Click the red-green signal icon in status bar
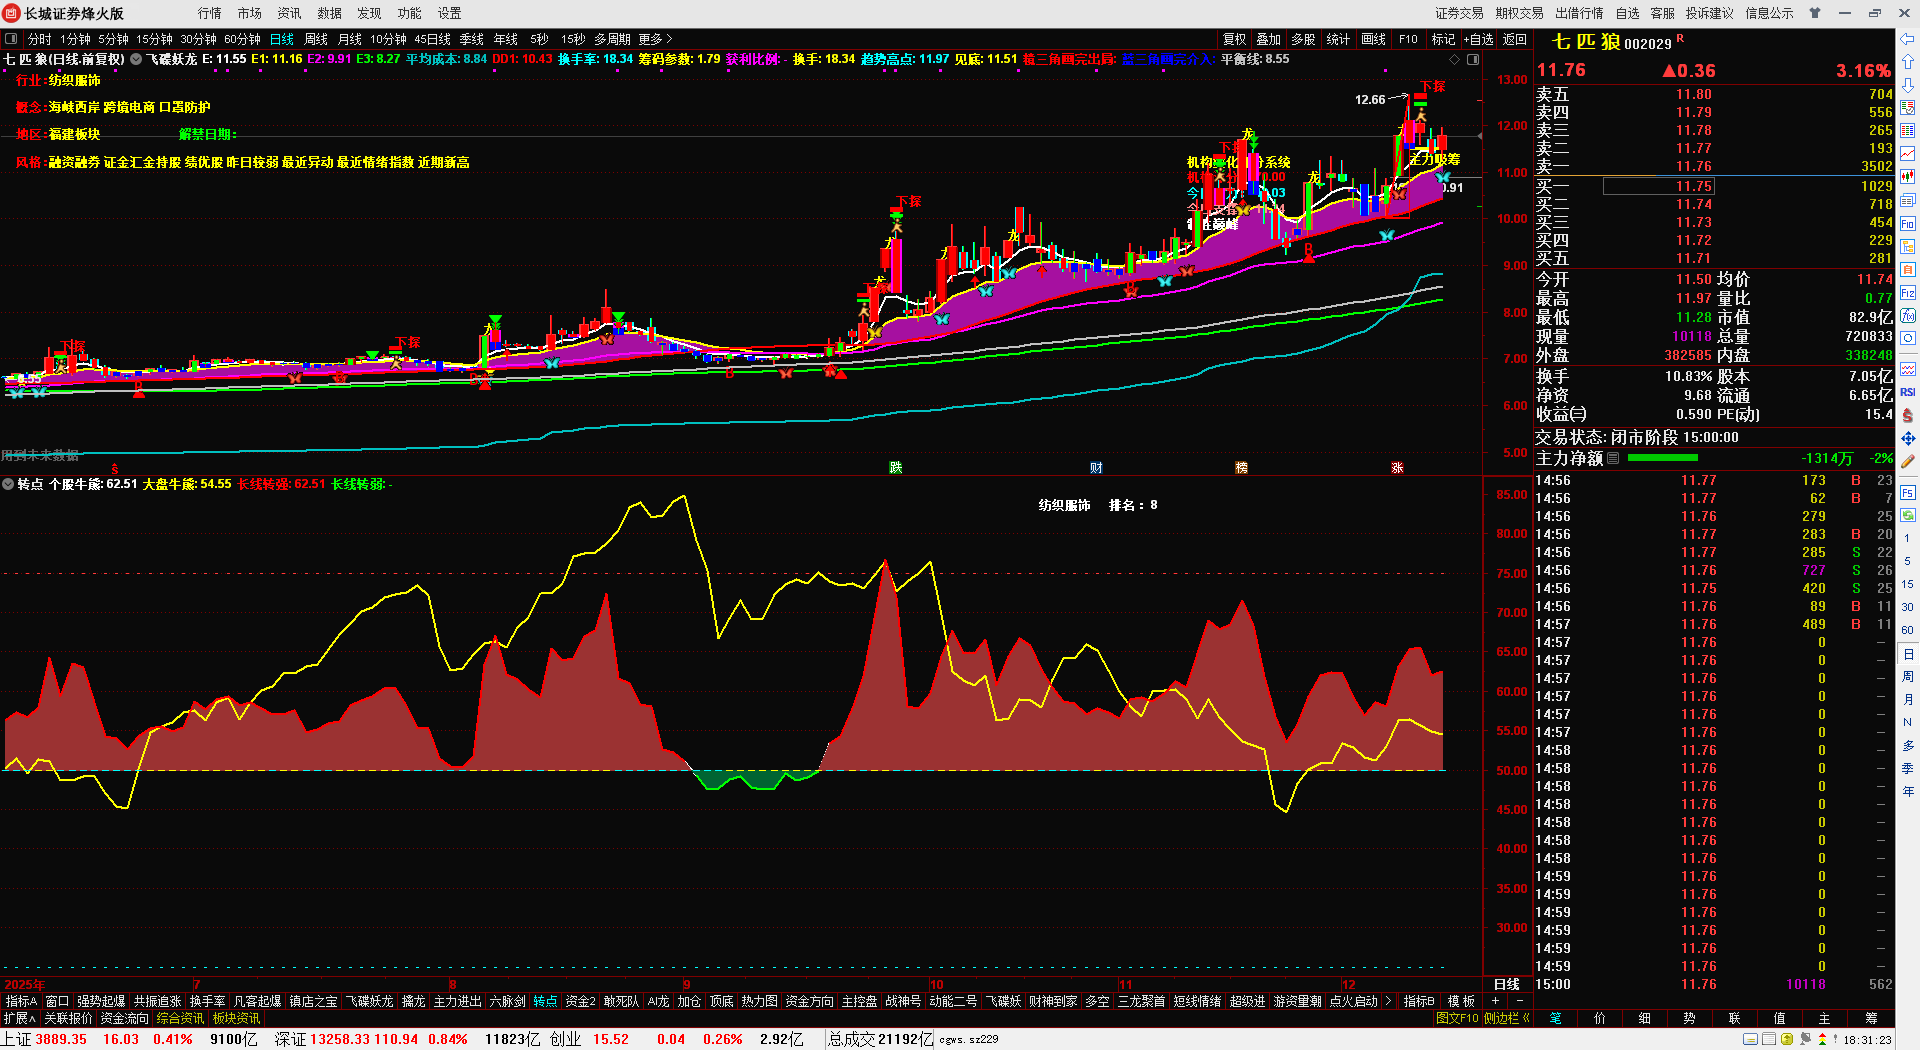This screenshot has width=1920, height=1050. pyautogui.click(x=1823, y=1039)
